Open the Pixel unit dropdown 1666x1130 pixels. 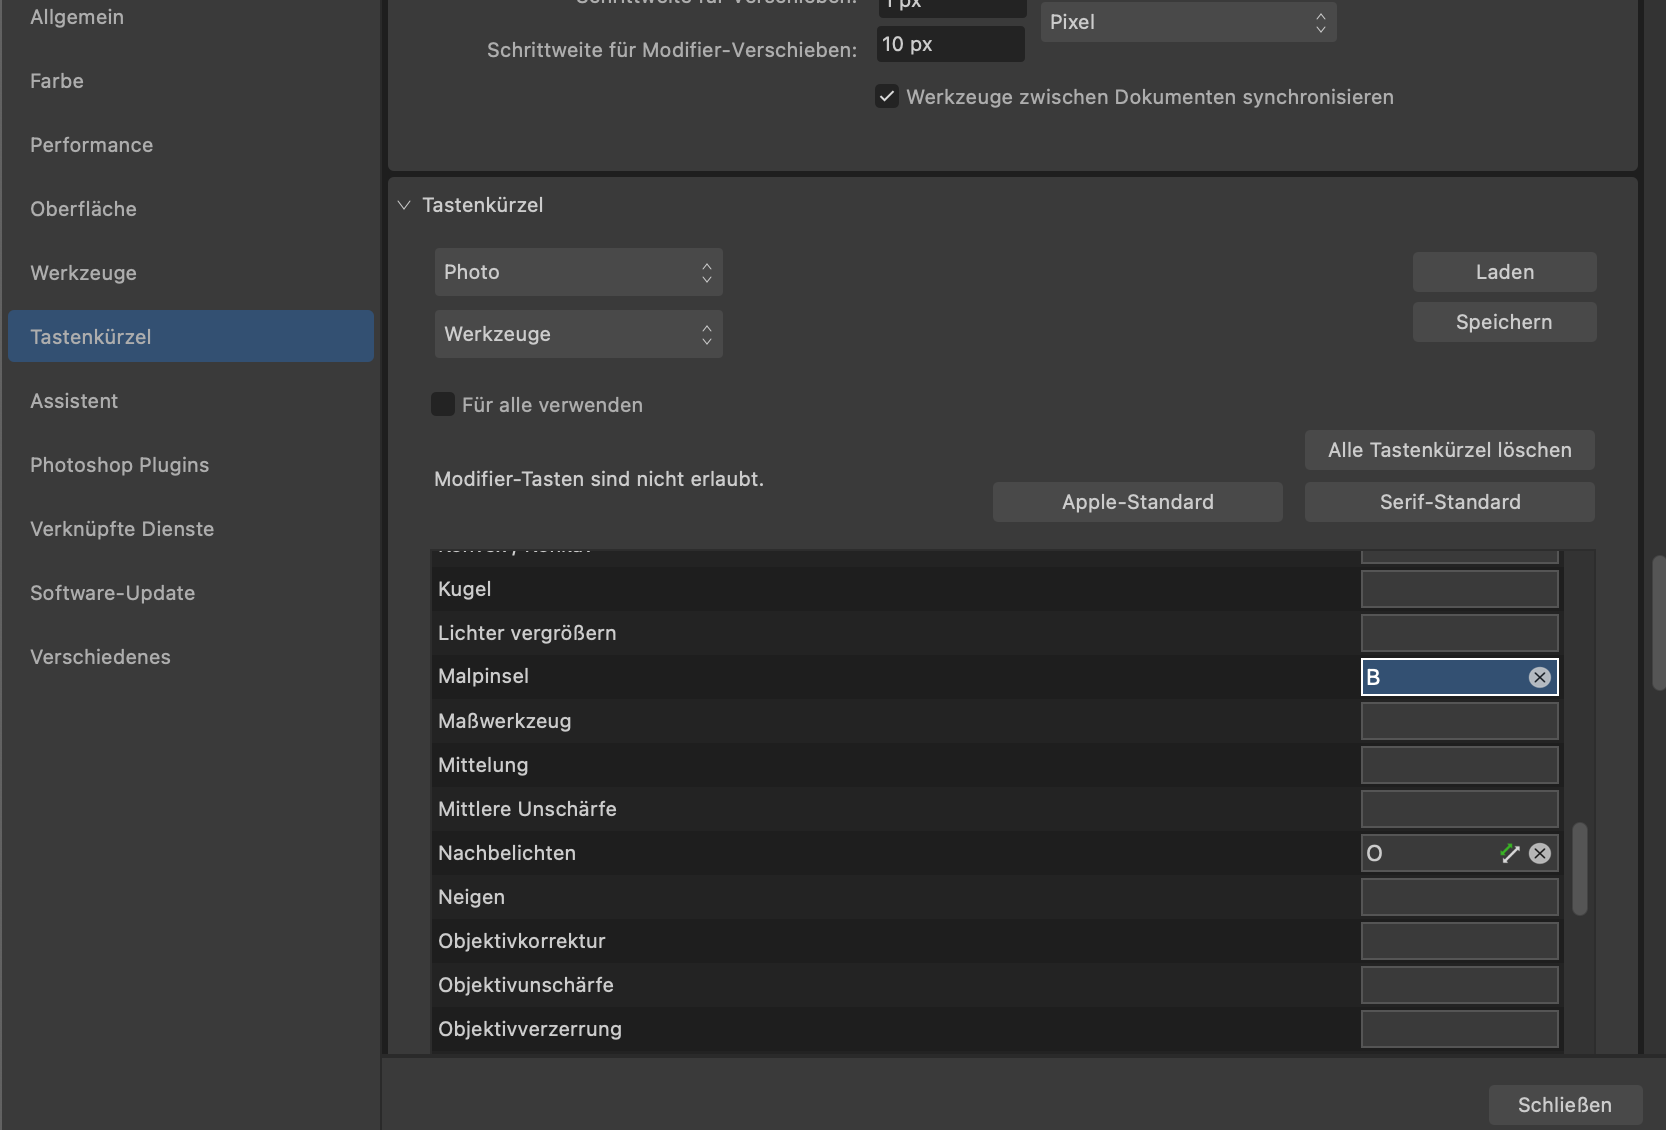(1188, 22)
